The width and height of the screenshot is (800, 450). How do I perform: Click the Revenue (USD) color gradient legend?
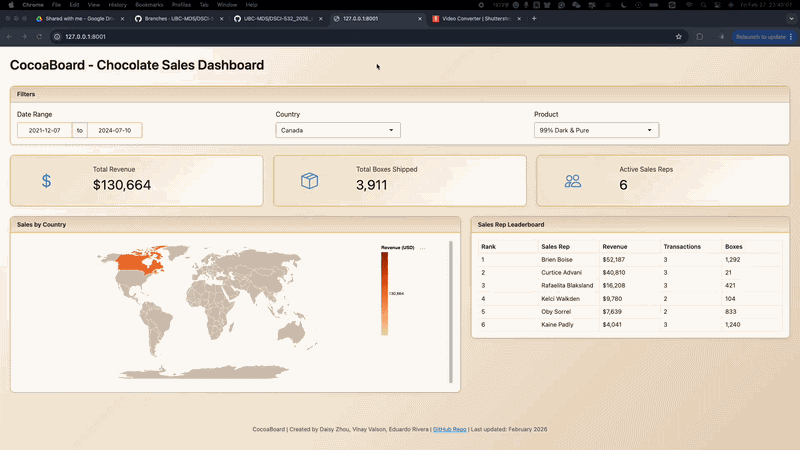click(x=384, y=292)
